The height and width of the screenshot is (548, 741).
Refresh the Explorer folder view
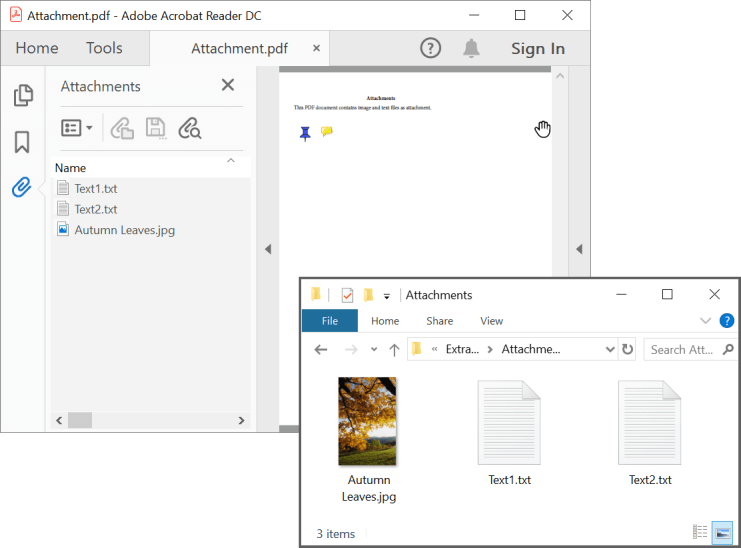pyautogui.click(x=628, y=350)
